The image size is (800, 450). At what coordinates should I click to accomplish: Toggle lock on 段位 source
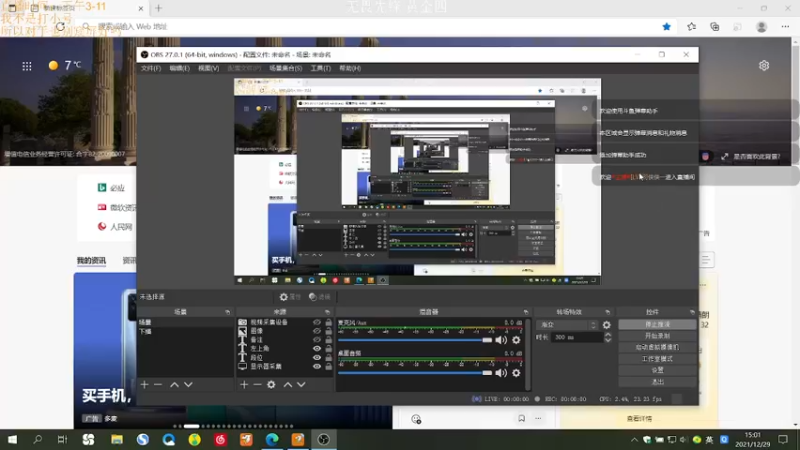point(329,358)
